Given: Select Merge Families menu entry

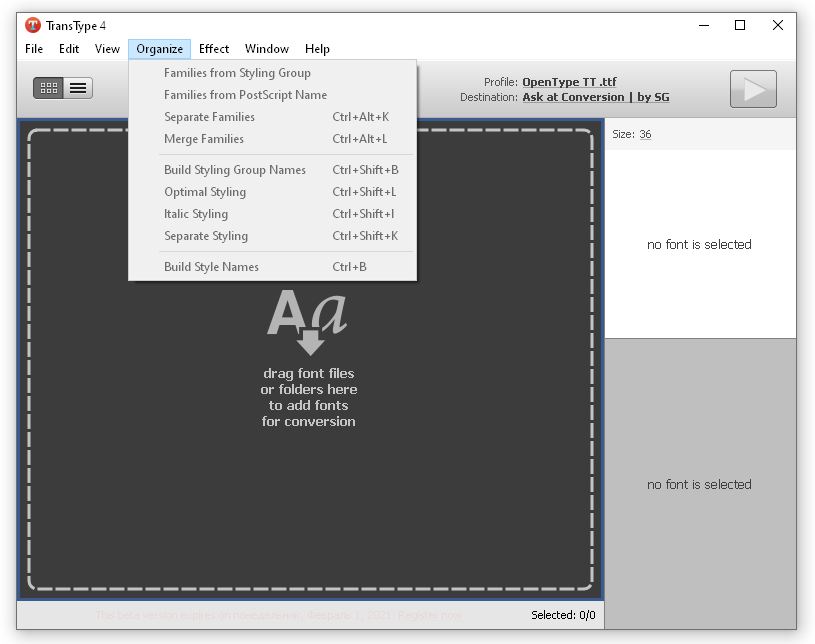Looking at the screenshot, I should (272, 139).
